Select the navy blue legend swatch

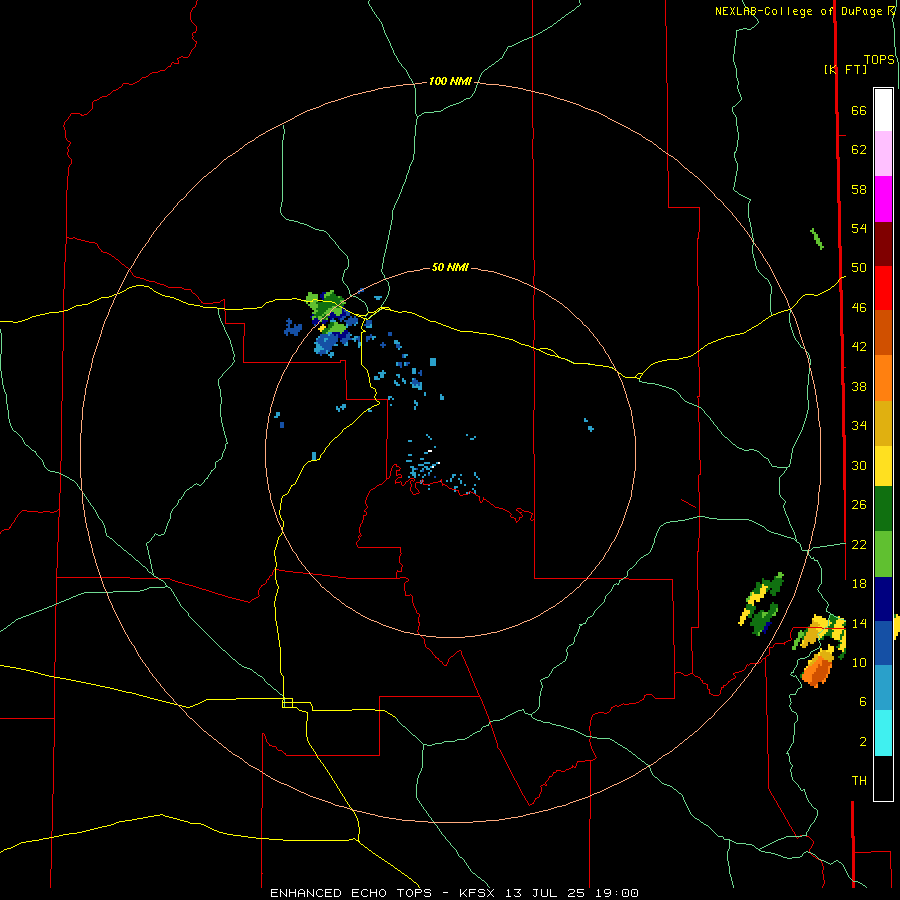(883, 599)
